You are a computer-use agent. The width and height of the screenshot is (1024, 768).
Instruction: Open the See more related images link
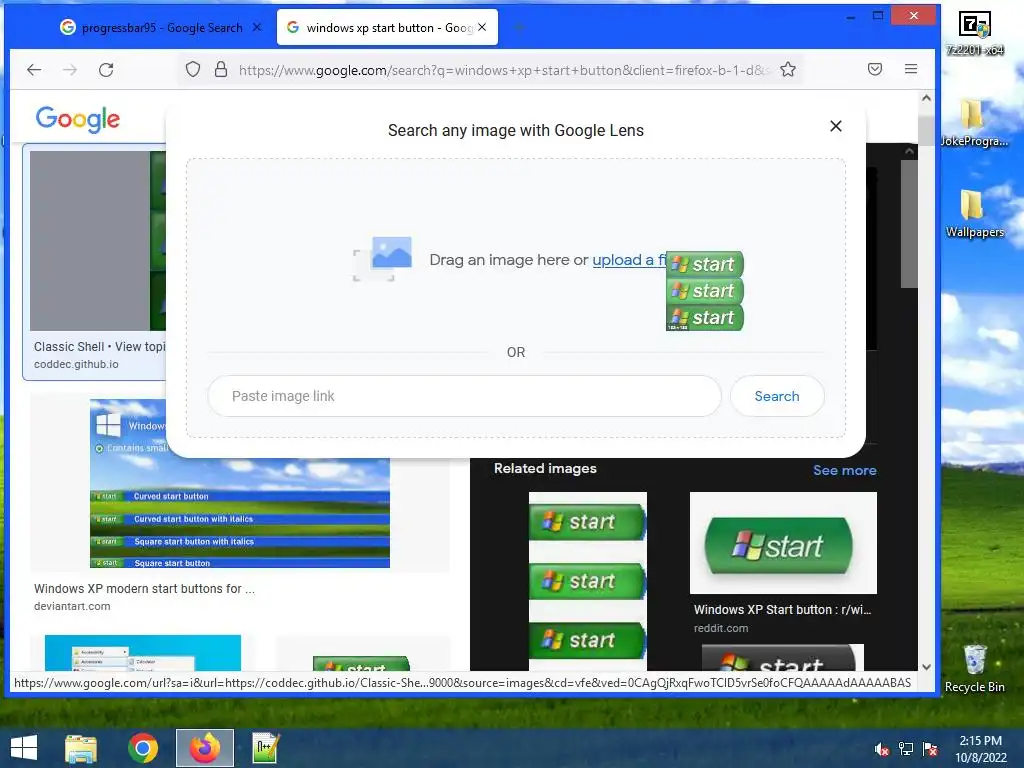pyautogui.click(x=844, y=470)
